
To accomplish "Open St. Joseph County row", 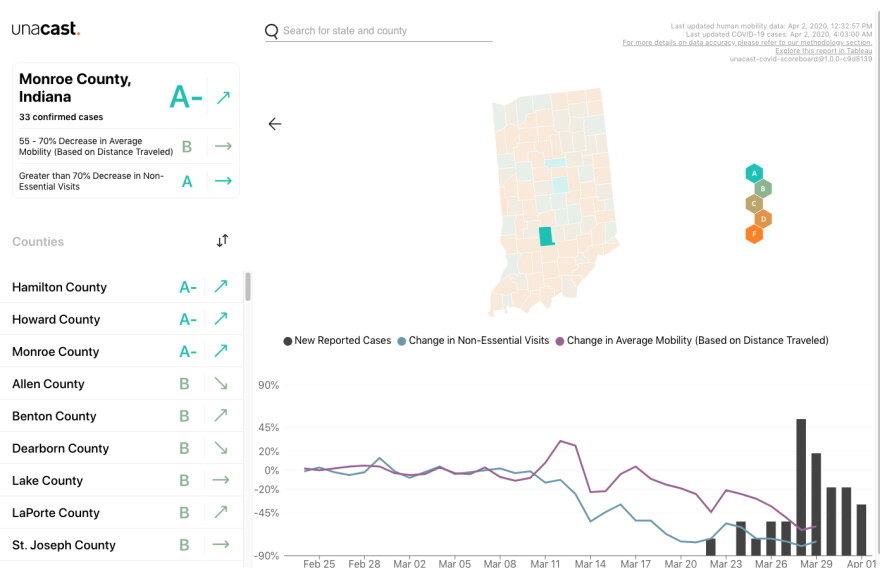I will tap(121, 545).
